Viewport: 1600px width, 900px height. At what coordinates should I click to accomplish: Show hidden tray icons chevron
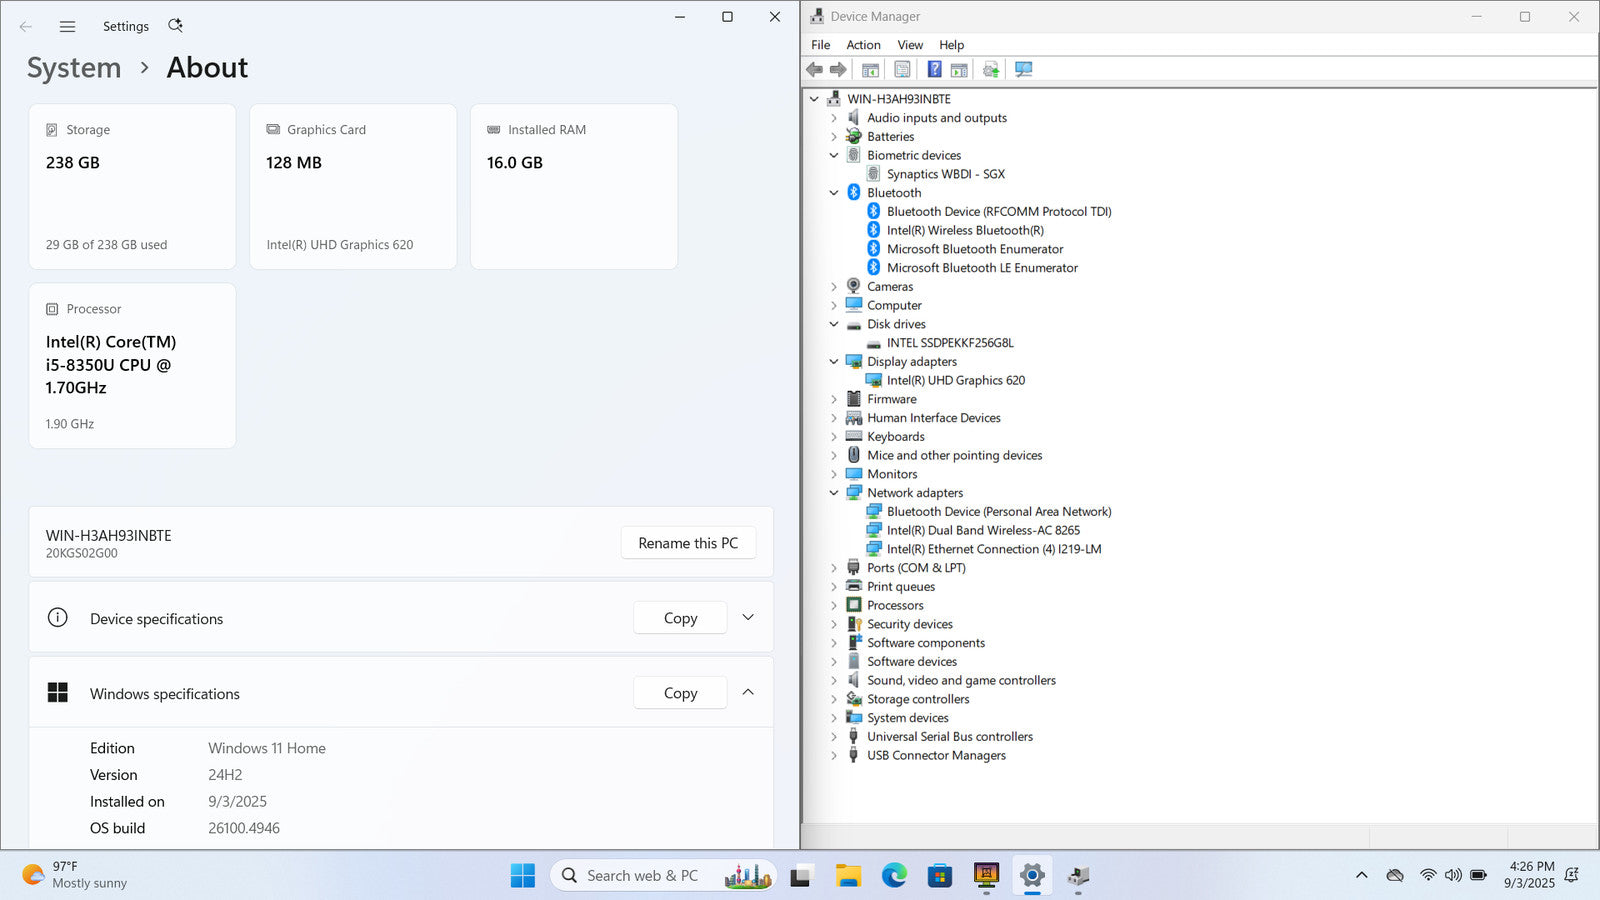tap(1361, 875)
